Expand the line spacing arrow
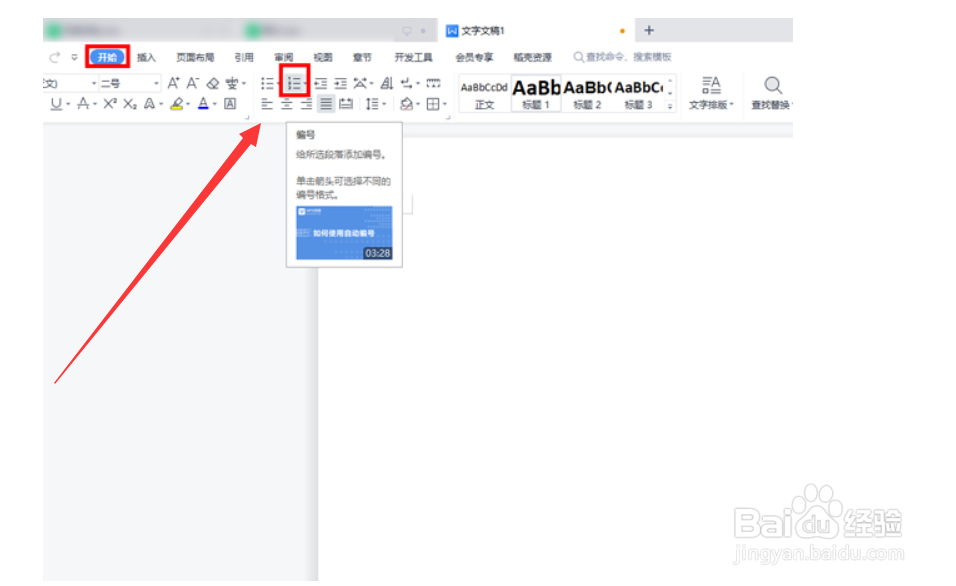 pos(384,105)
